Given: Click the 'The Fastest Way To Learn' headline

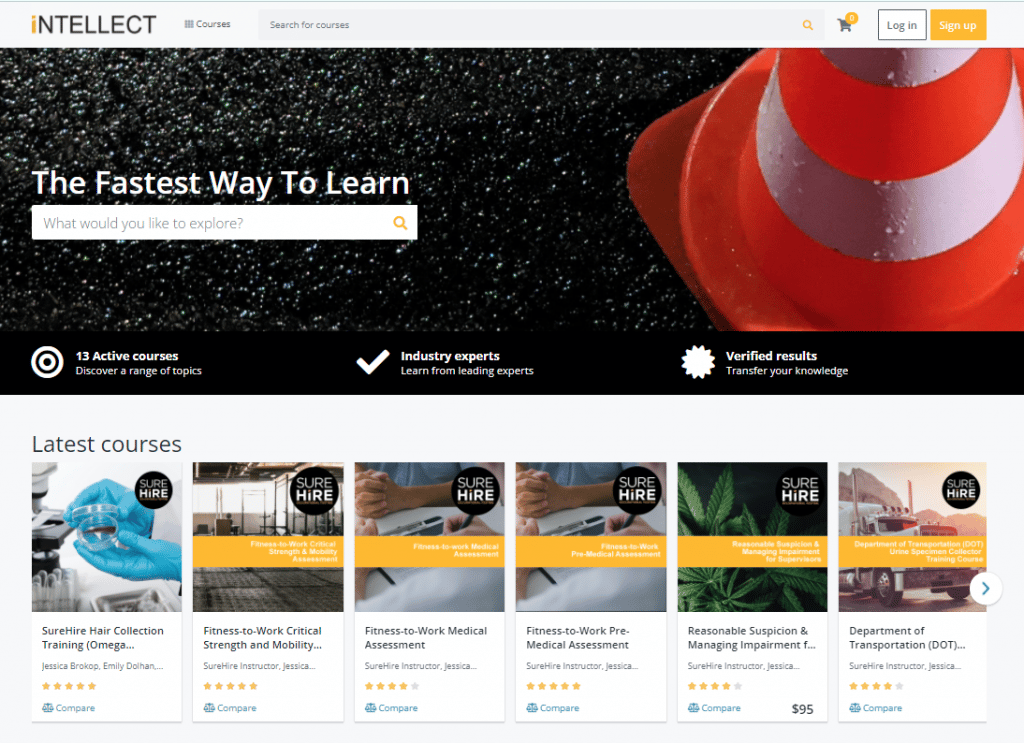Looking at the screenshot, I should pos(221,183).
